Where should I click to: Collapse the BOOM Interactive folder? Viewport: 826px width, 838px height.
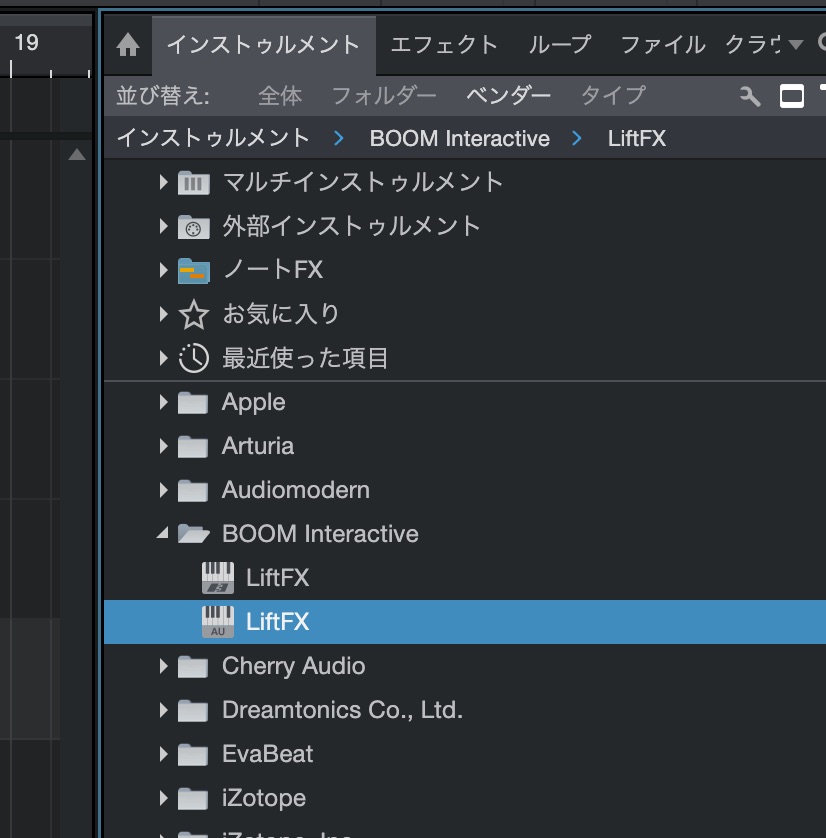pos(163,533)
